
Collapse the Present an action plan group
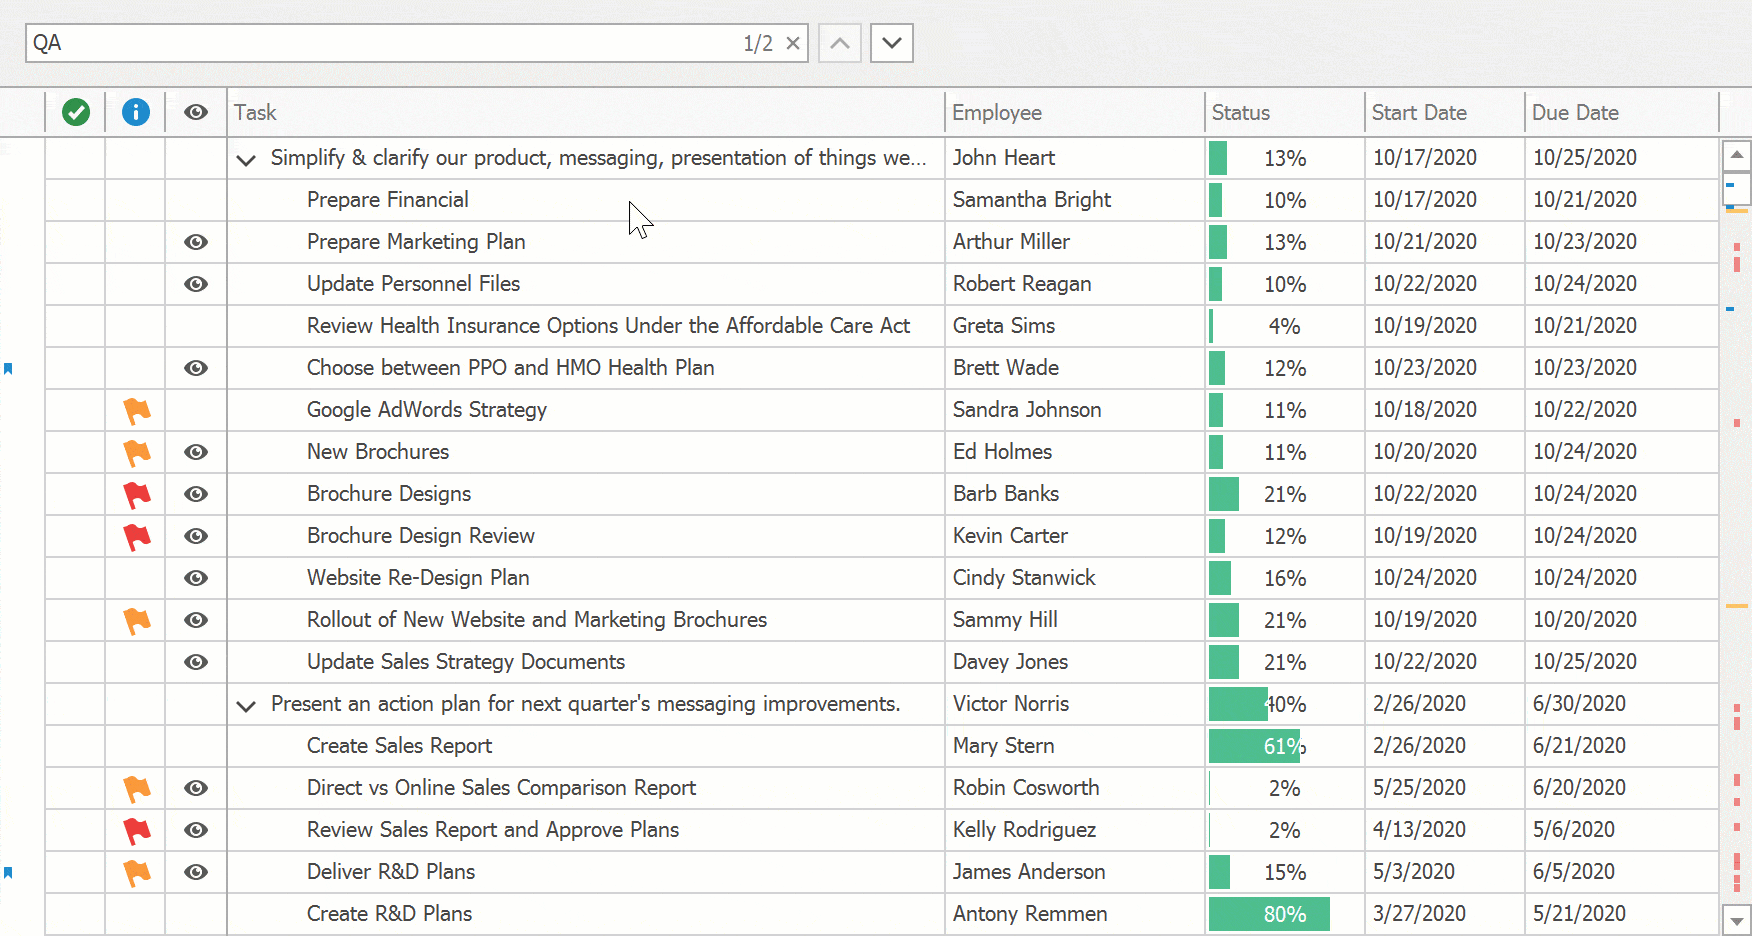[x=246, y=704]
